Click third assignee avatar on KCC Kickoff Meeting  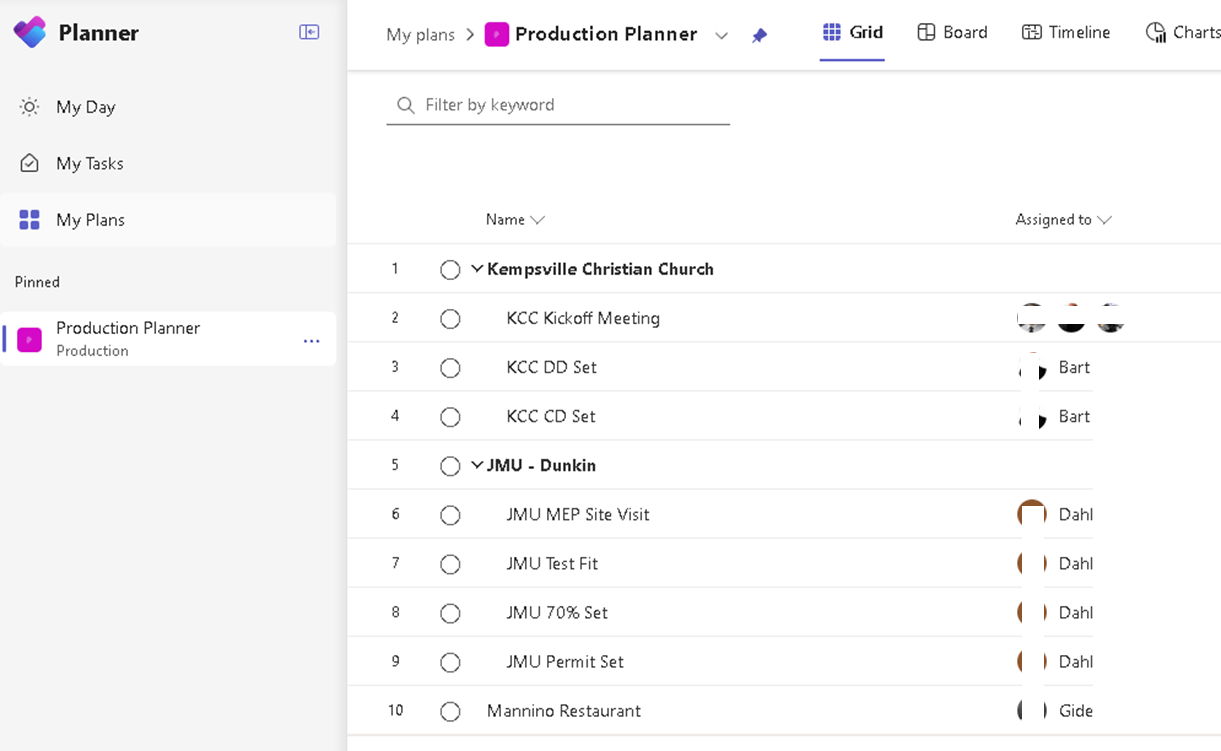(x=1110, y=319)
